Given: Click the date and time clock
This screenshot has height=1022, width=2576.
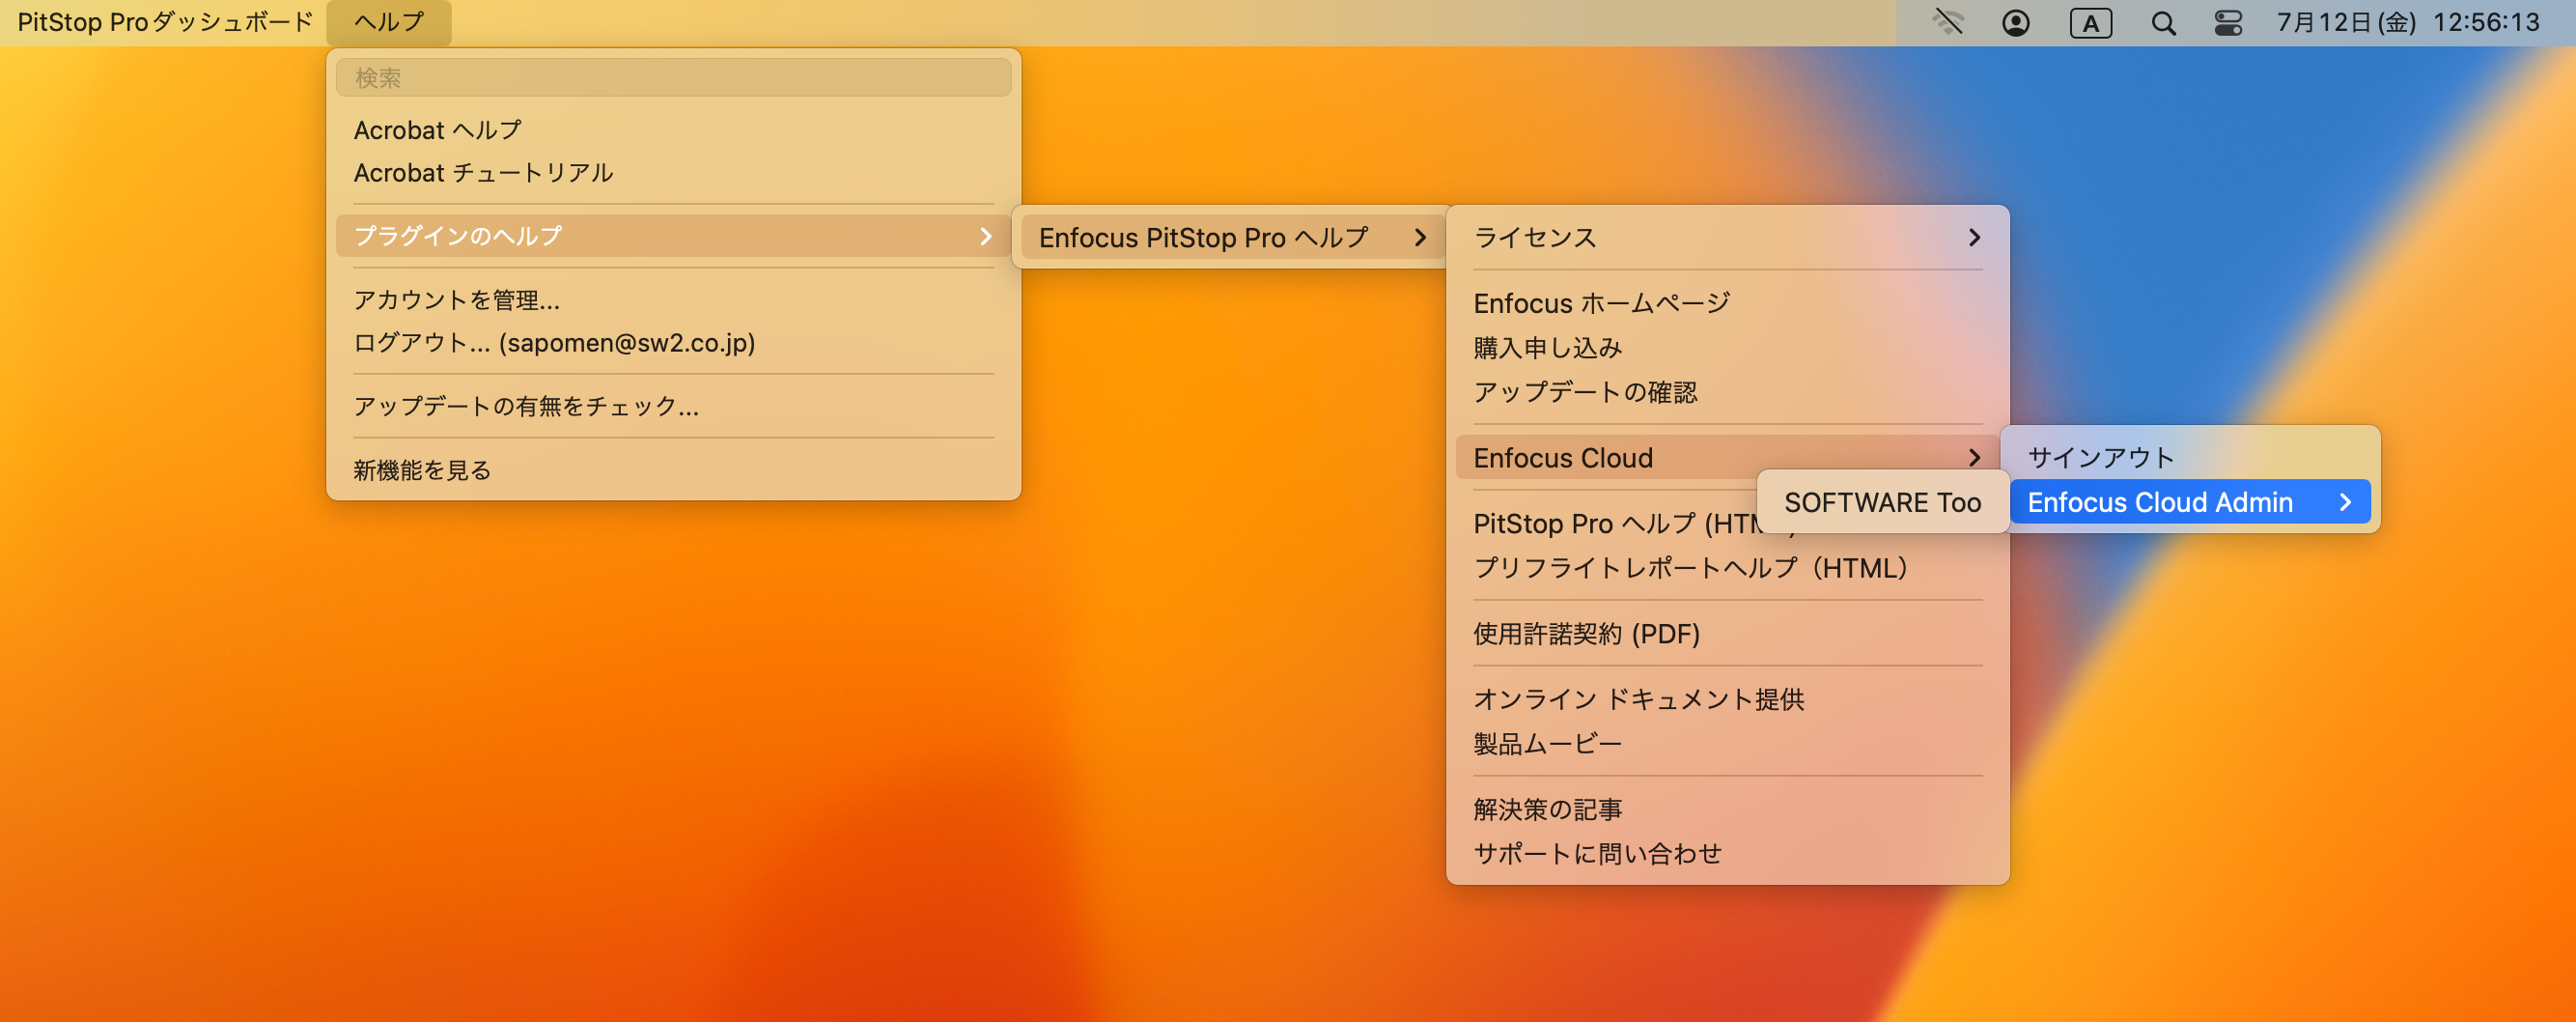Looking at the screenshot, I should [x=2408, y=22].
